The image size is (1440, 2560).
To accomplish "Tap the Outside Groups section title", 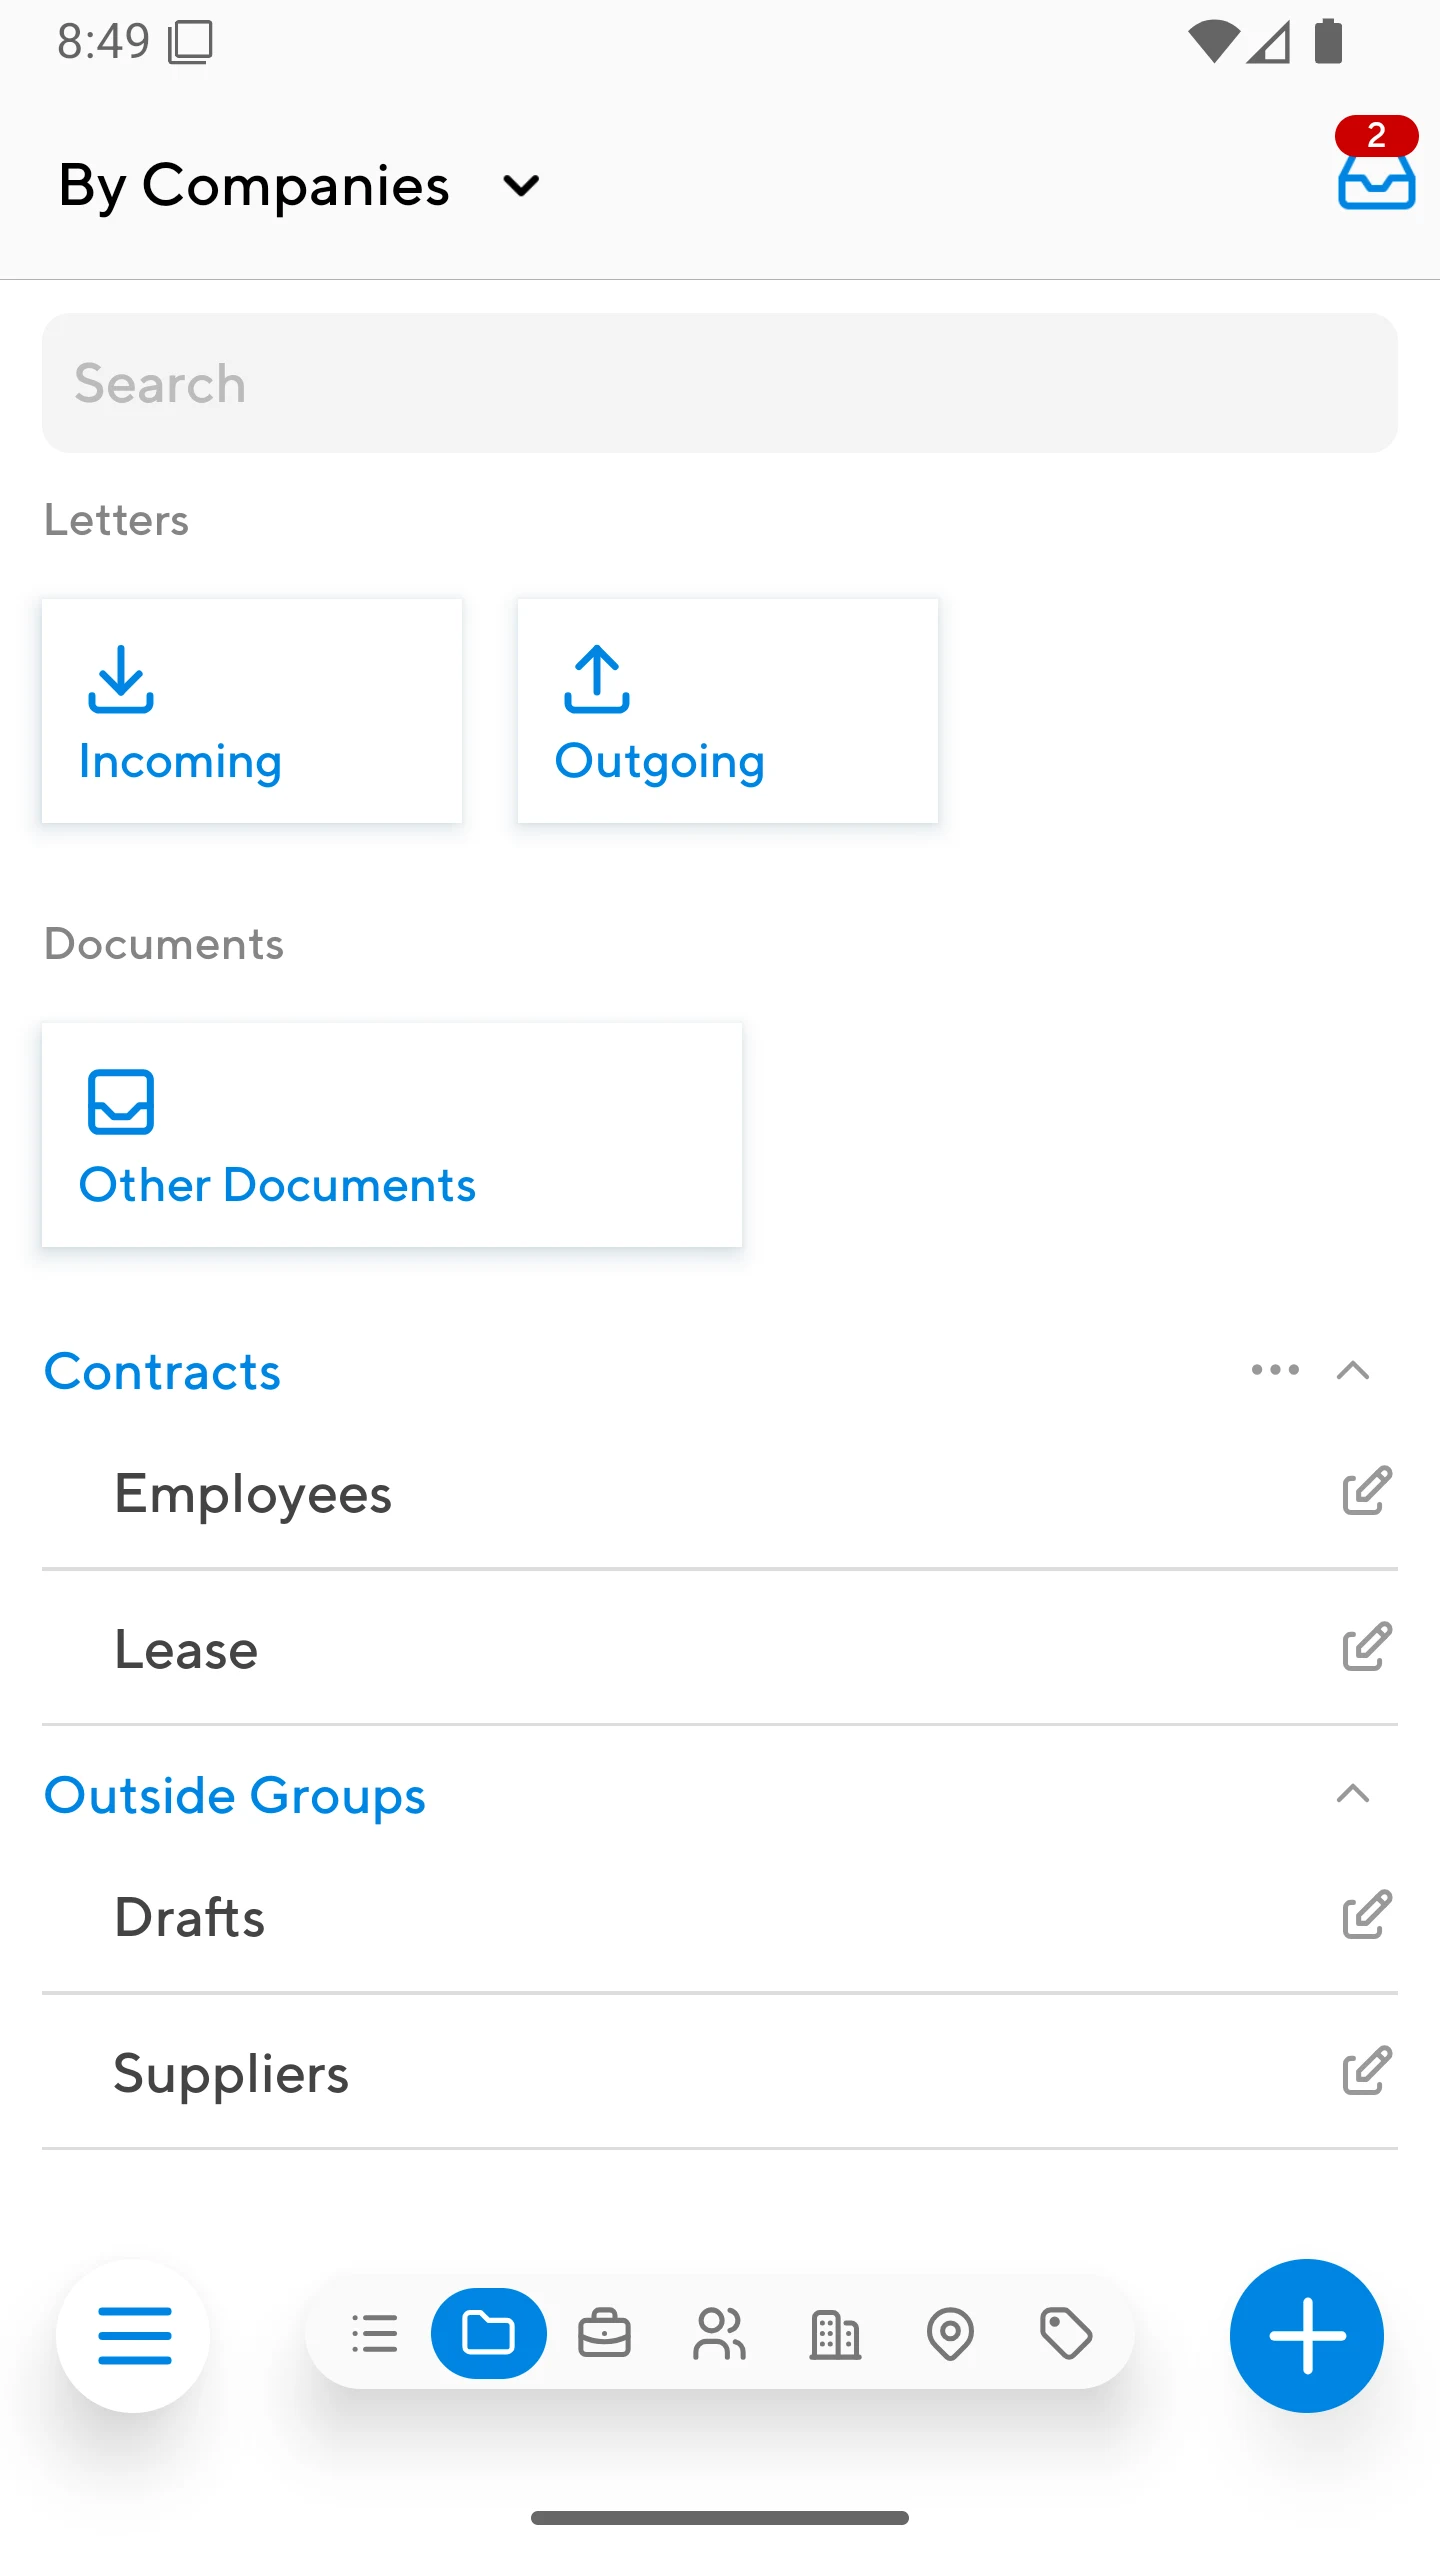I will click(x=235, y=1796).
